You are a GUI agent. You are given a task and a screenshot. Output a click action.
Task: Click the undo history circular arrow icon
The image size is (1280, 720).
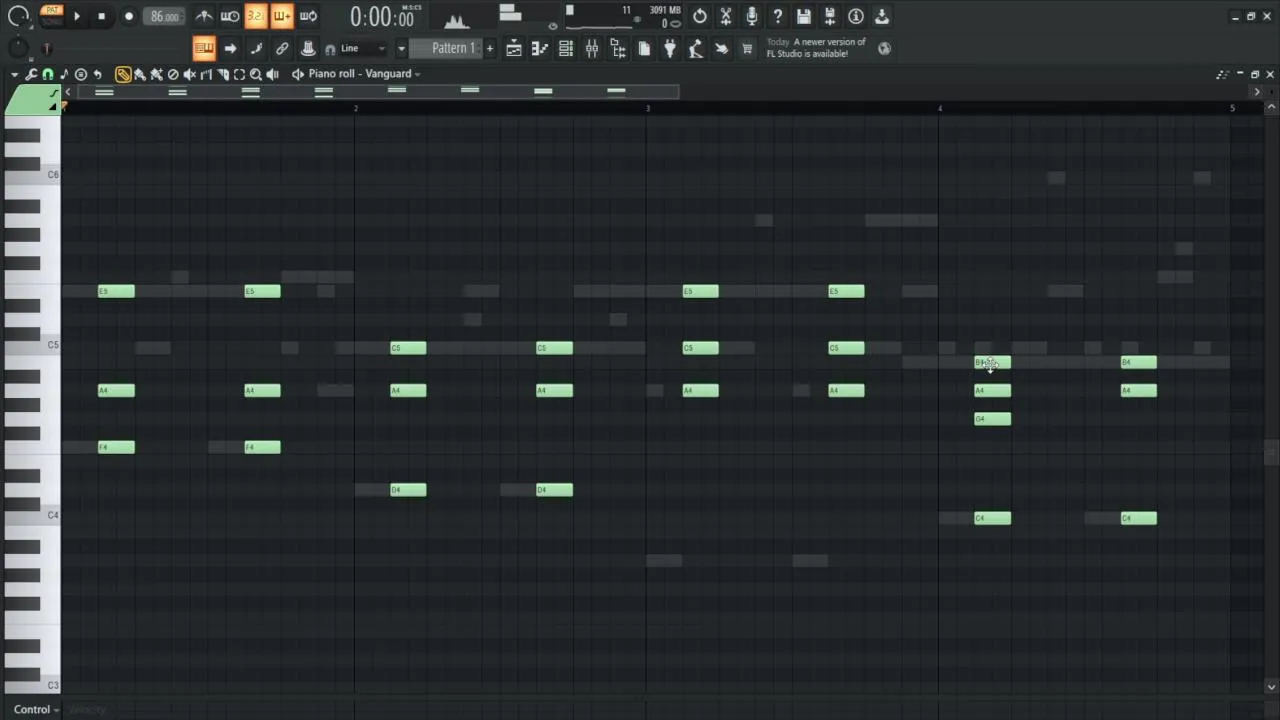tap(700, 16)
